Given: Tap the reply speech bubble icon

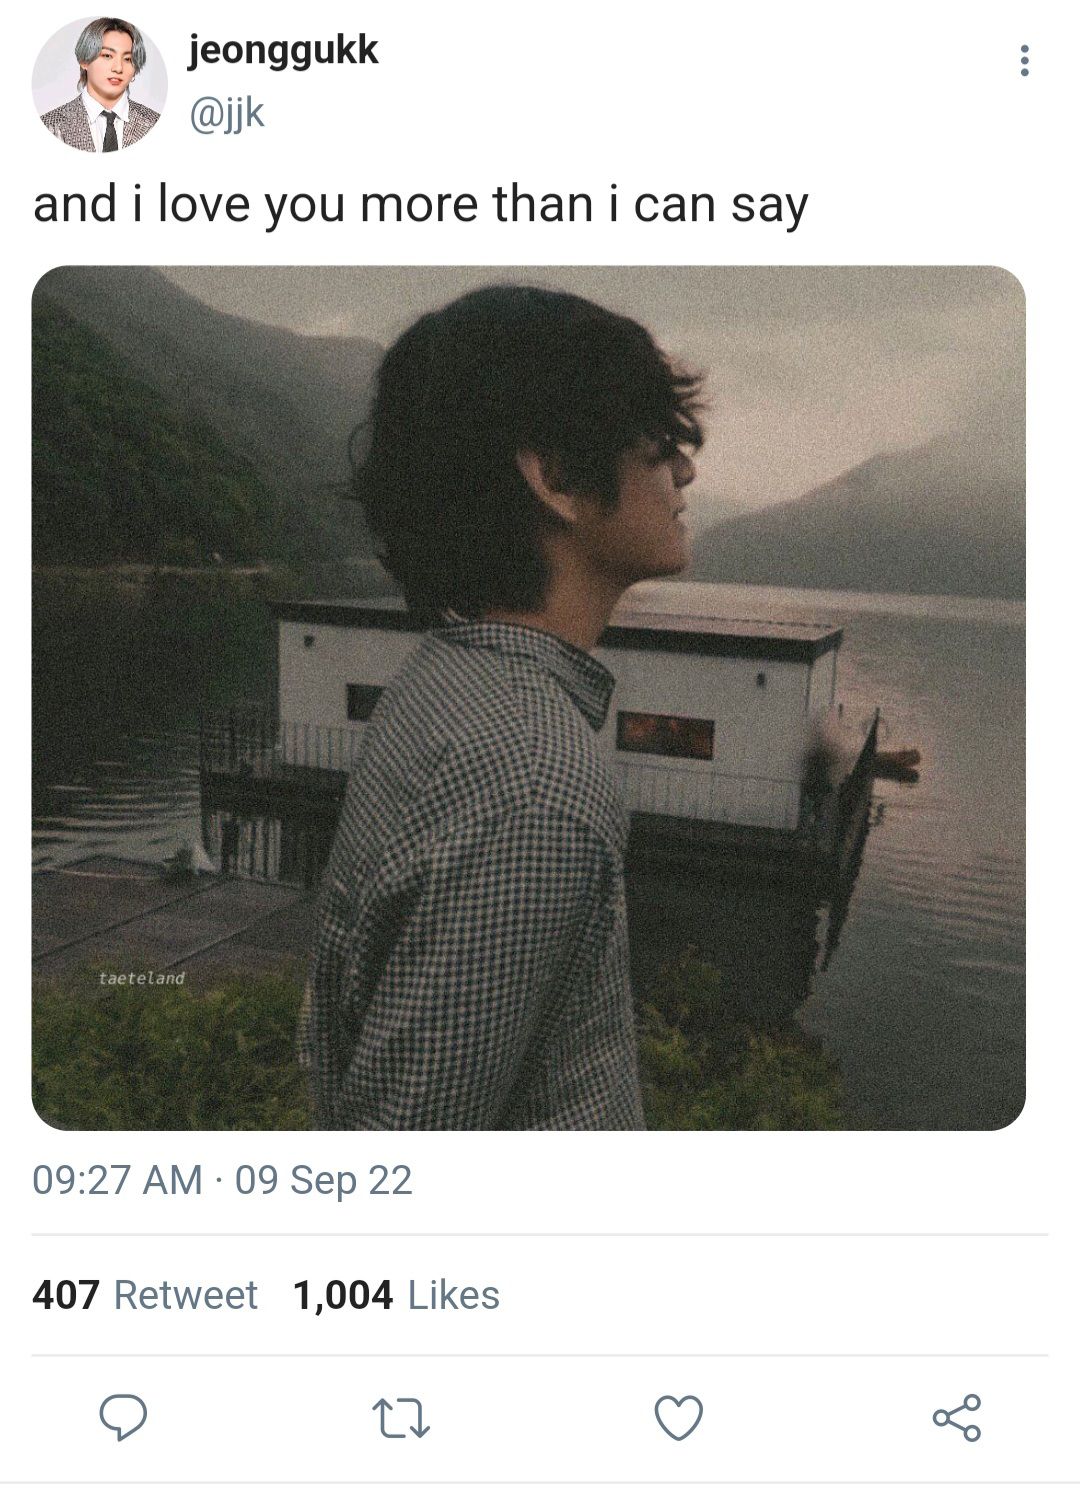Looking at the screenshot, I should pos(123,1417).
